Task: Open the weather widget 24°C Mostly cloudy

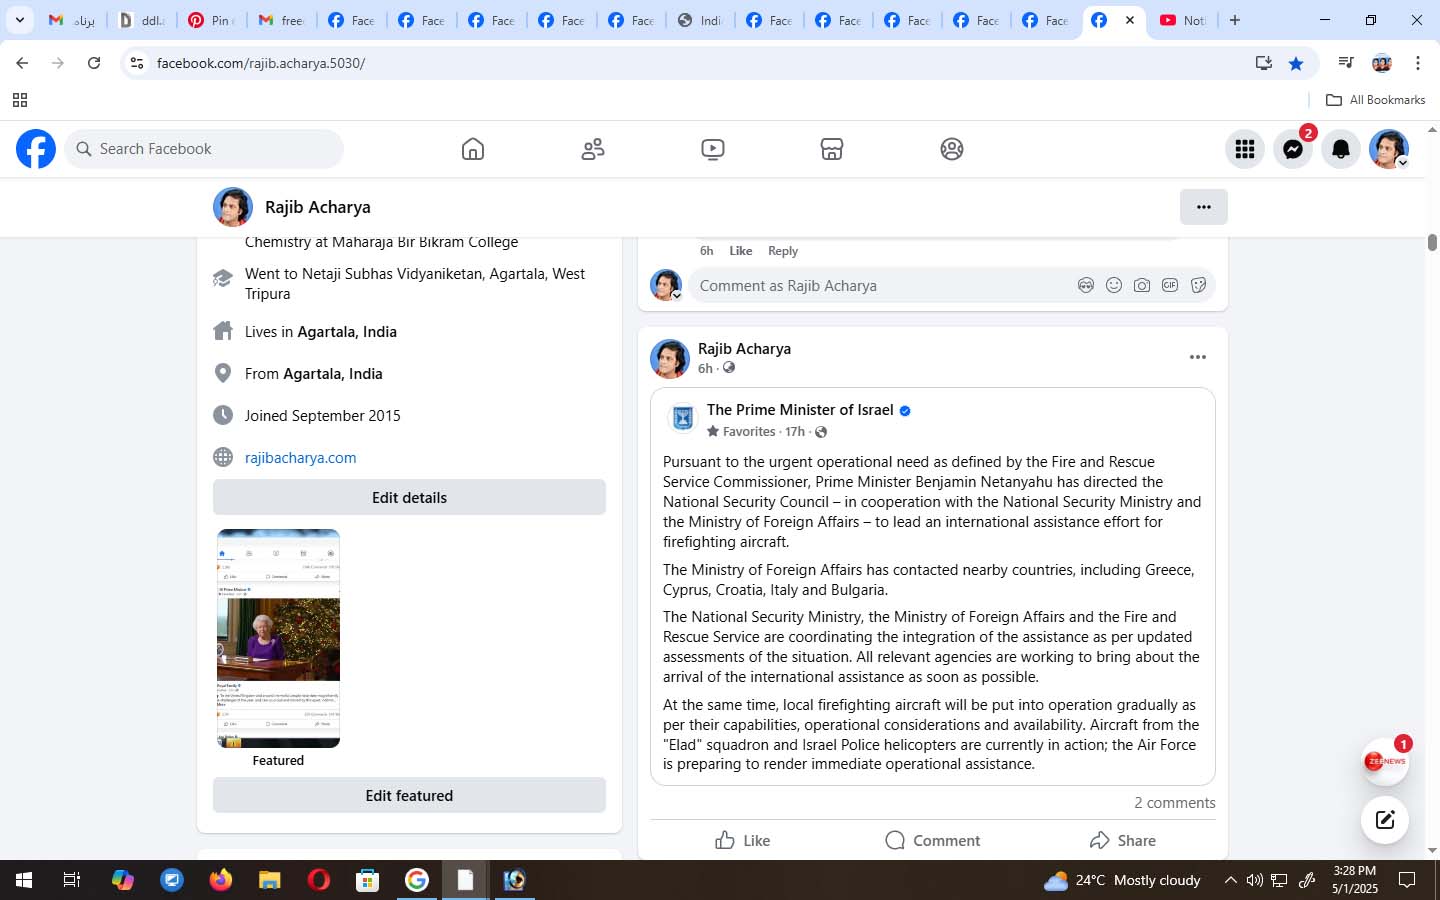Action: [1122, 880]
